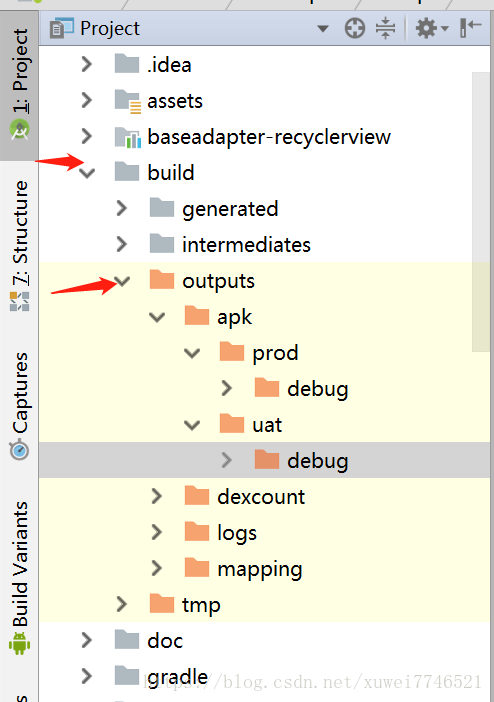Select the dexcount folder
The width and height of the screenshot is (494, 702).
[x=261, y=497]
